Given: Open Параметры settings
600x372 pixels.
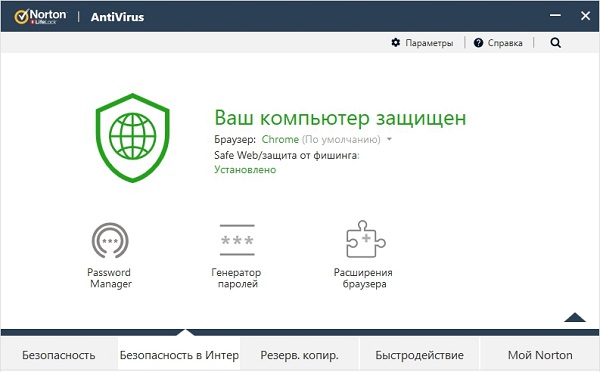Looking at the screenshot, I should (x=422, y=43).
